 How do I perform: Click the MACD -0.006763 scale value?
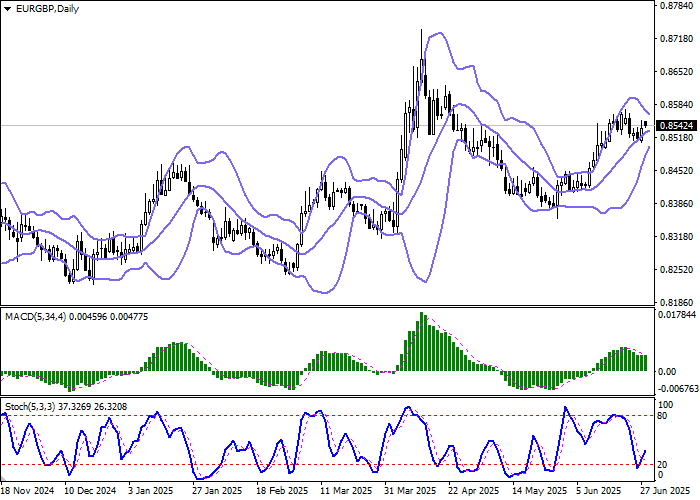click(x=677, y=388)
